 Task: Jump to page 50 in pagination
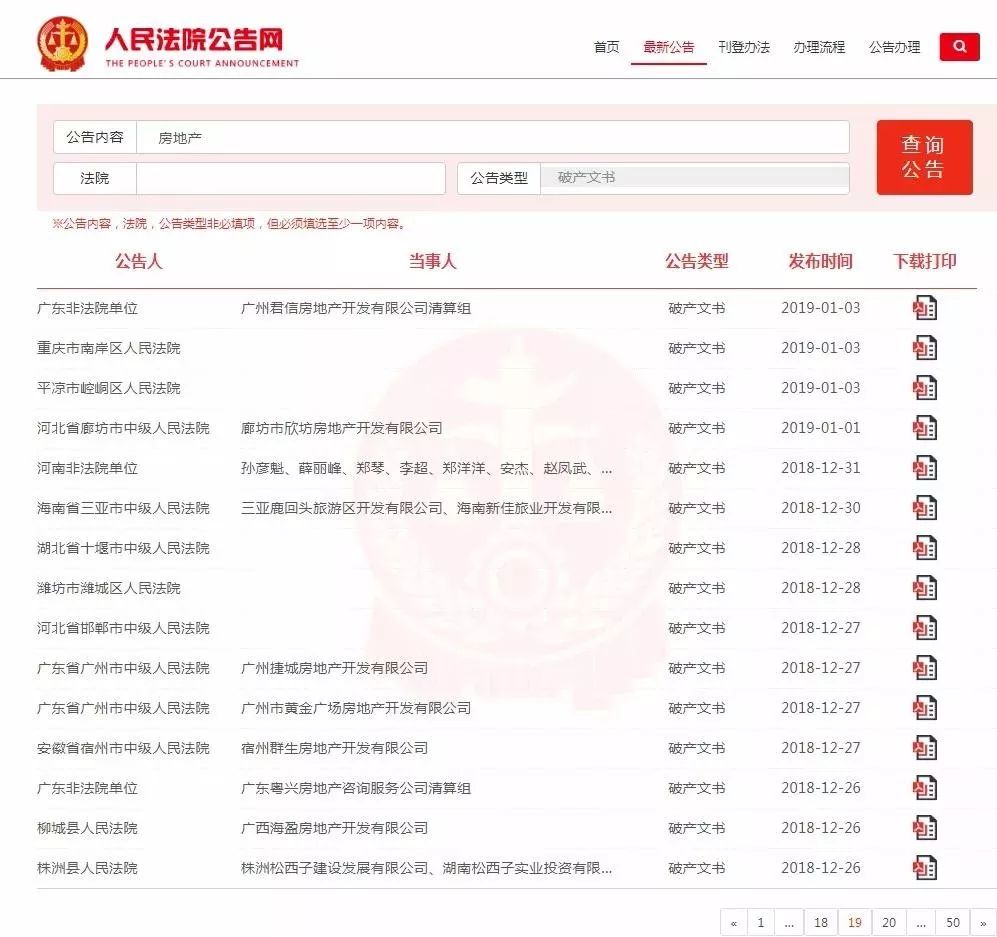point(952,922)
